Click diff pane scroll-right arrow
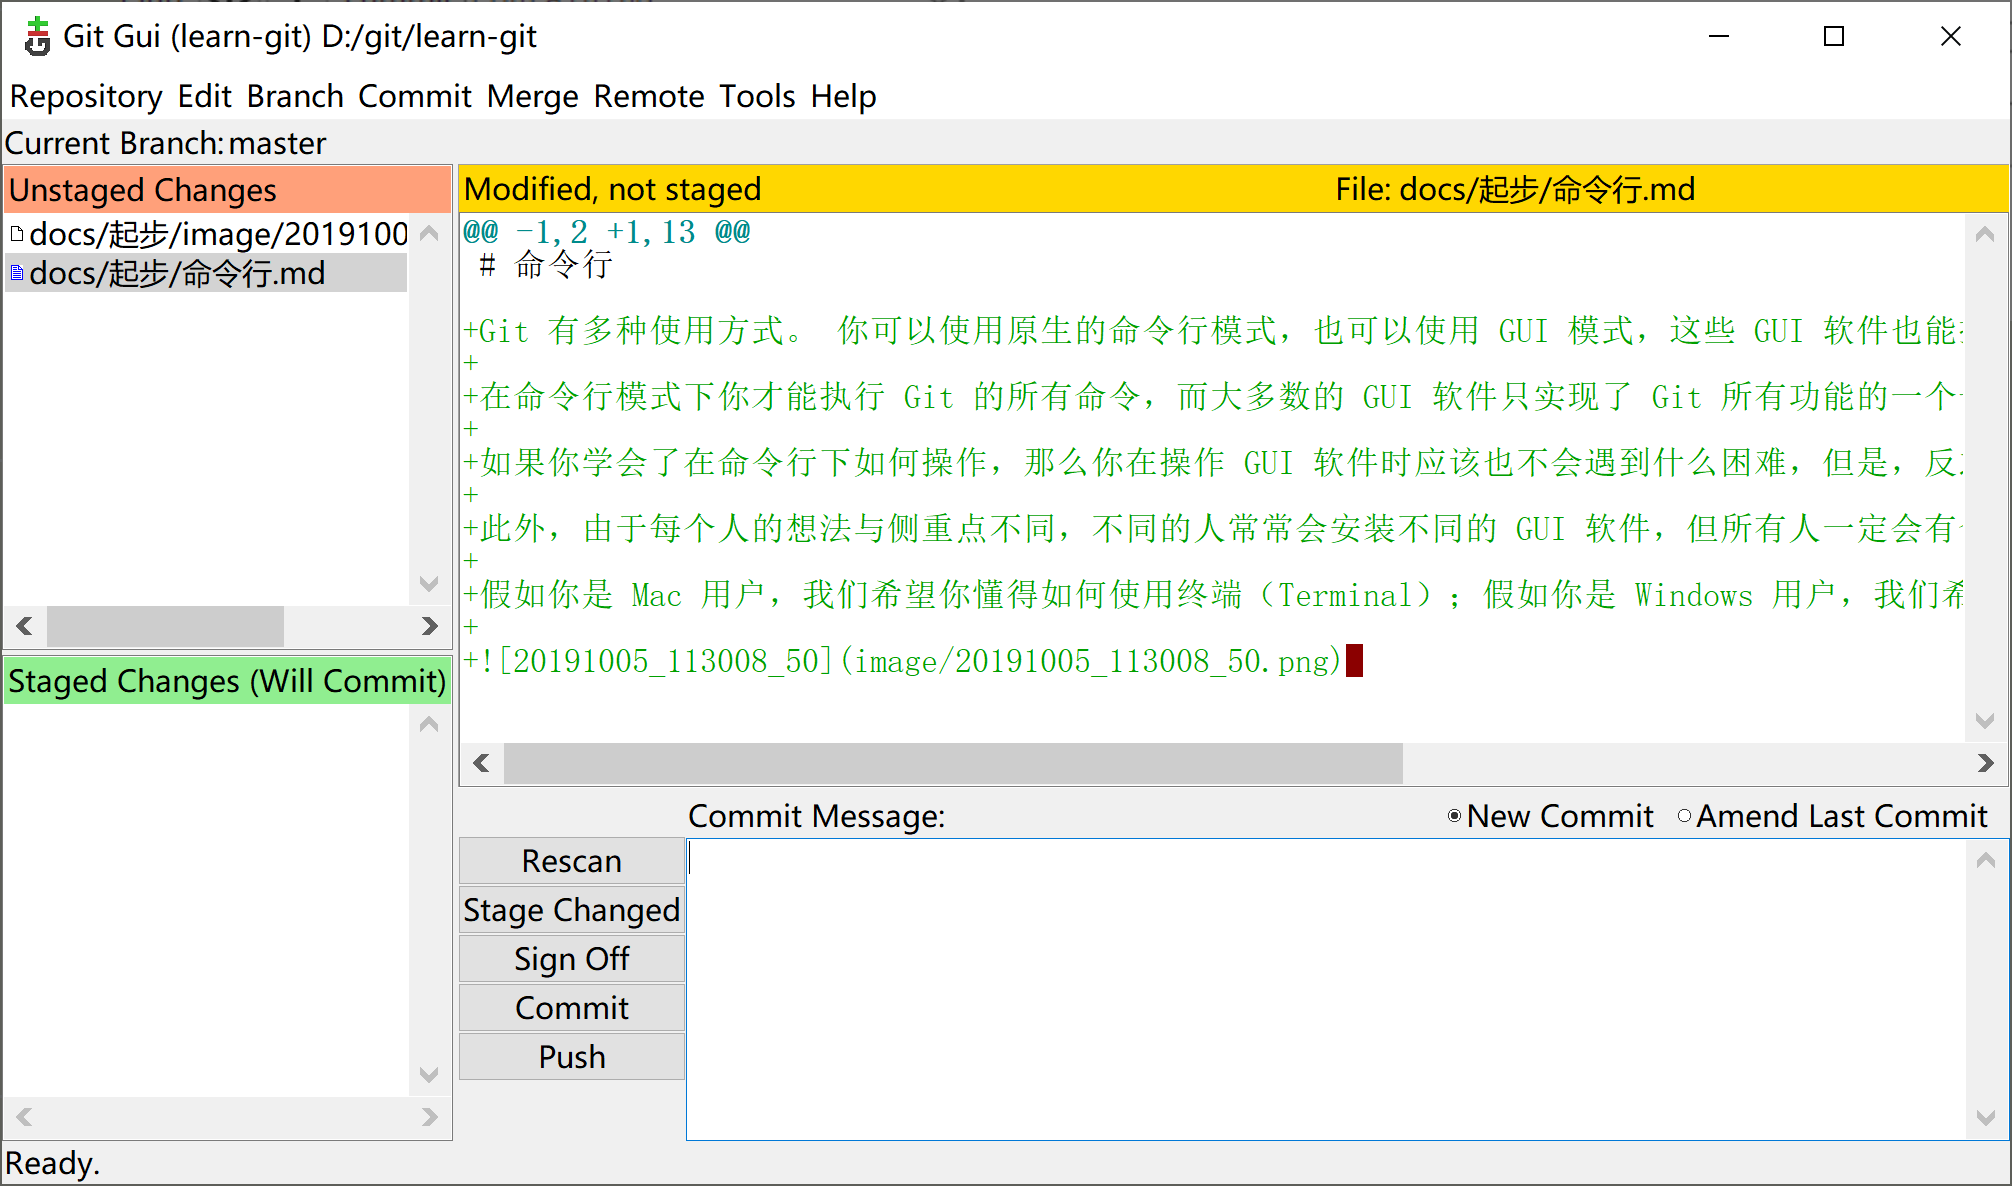 (x=1986, y=764)
